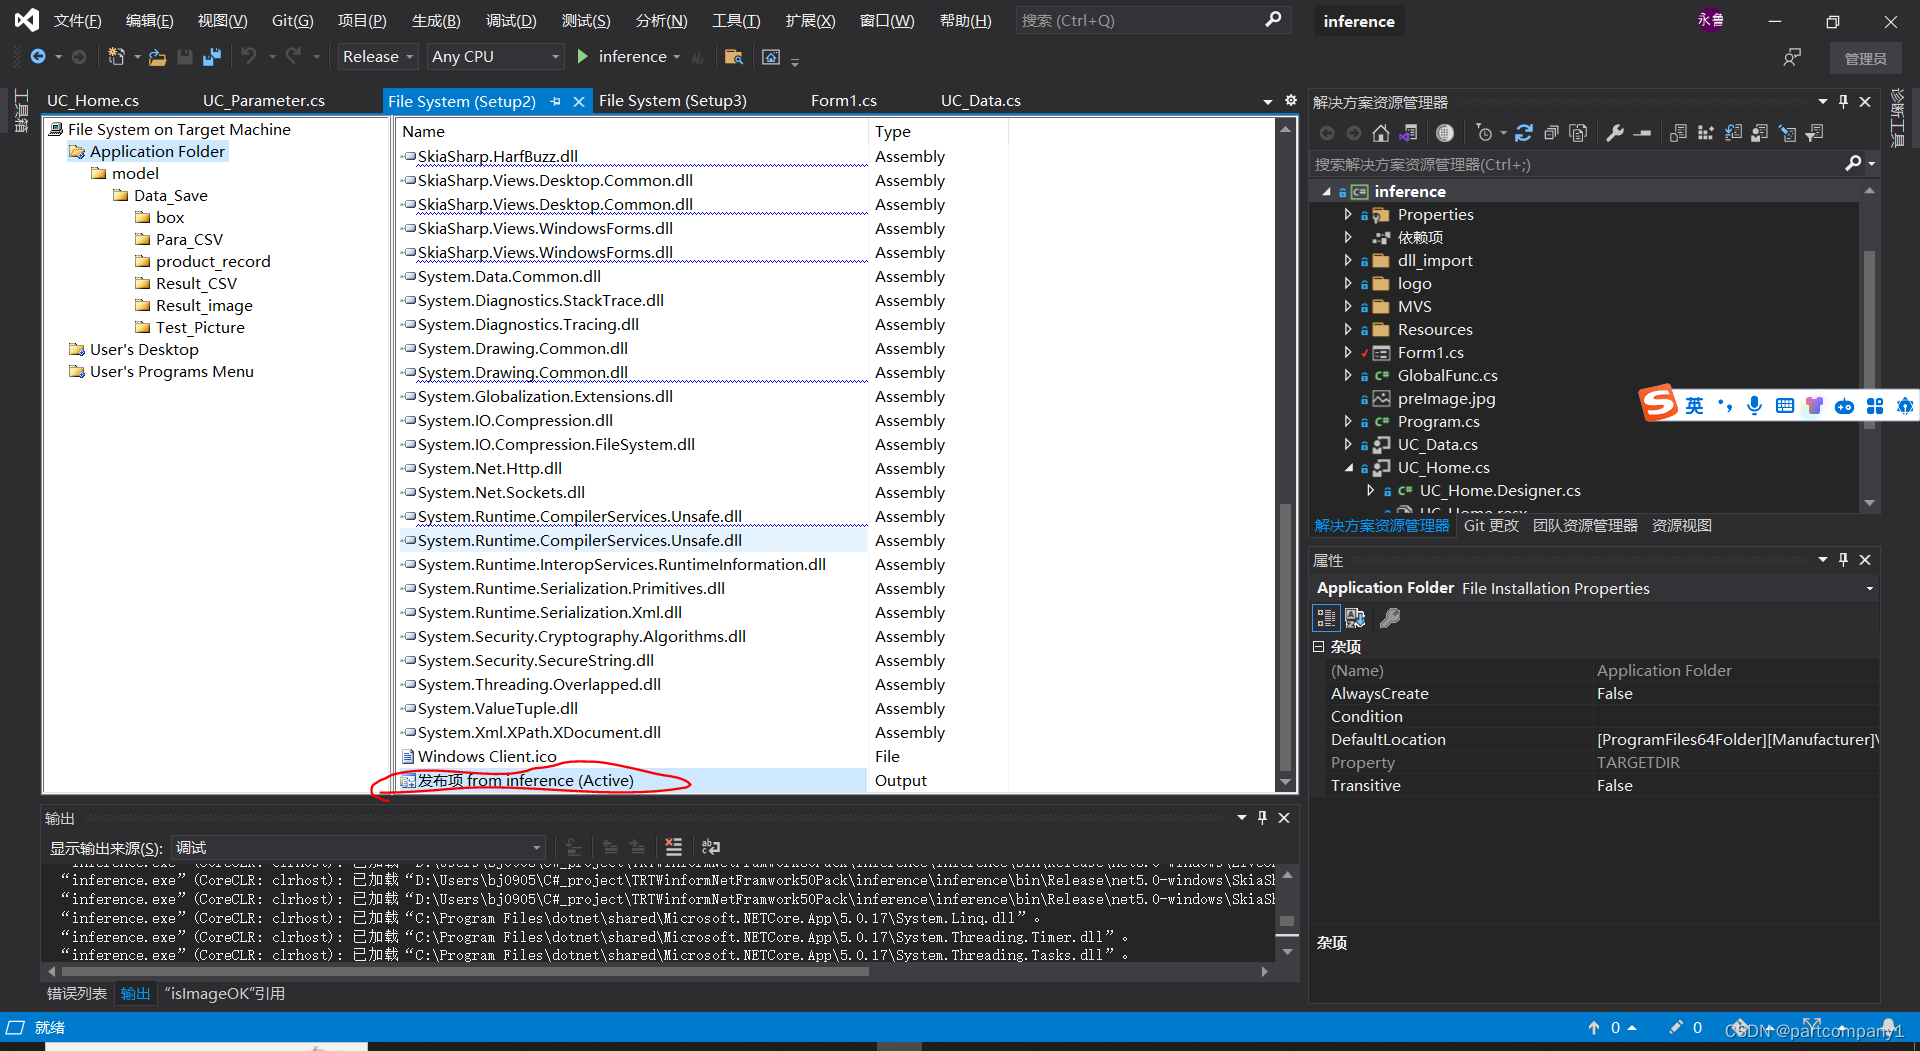Expand the MVS folder node

click(1348, 306)
